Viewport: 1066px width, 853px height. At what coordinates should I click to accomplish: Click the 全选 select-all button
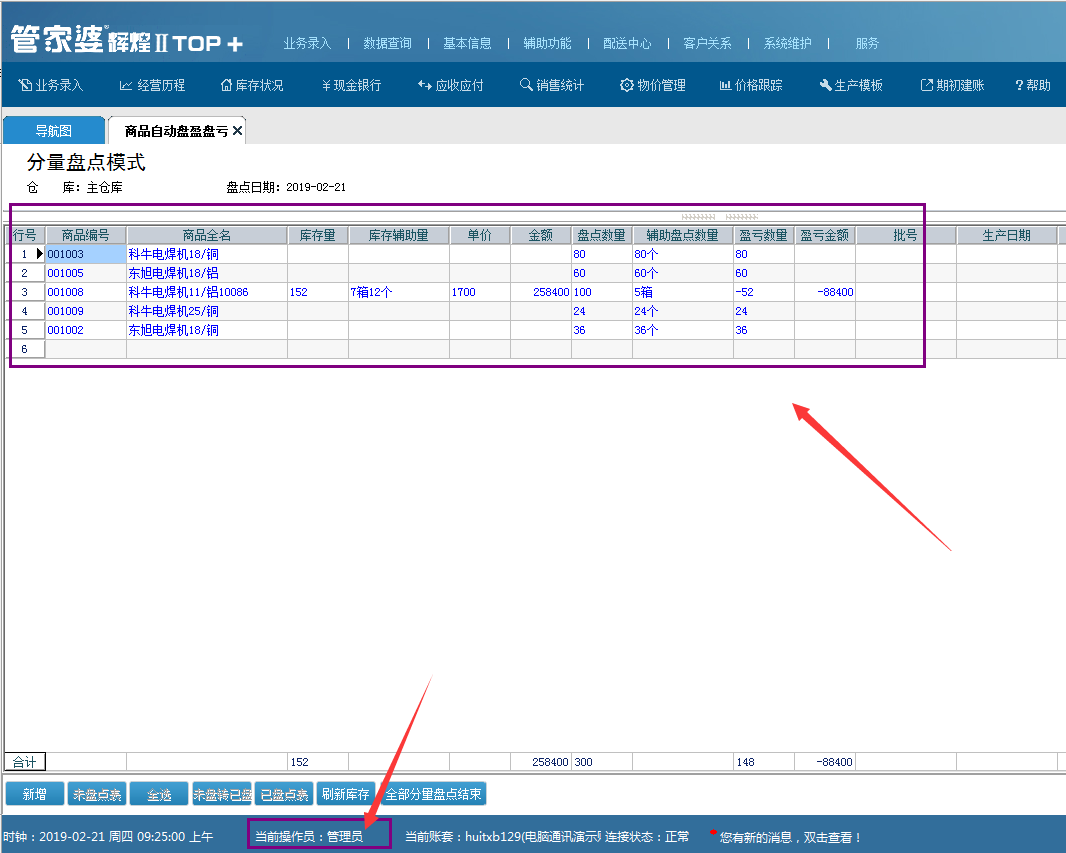(159, 795)
